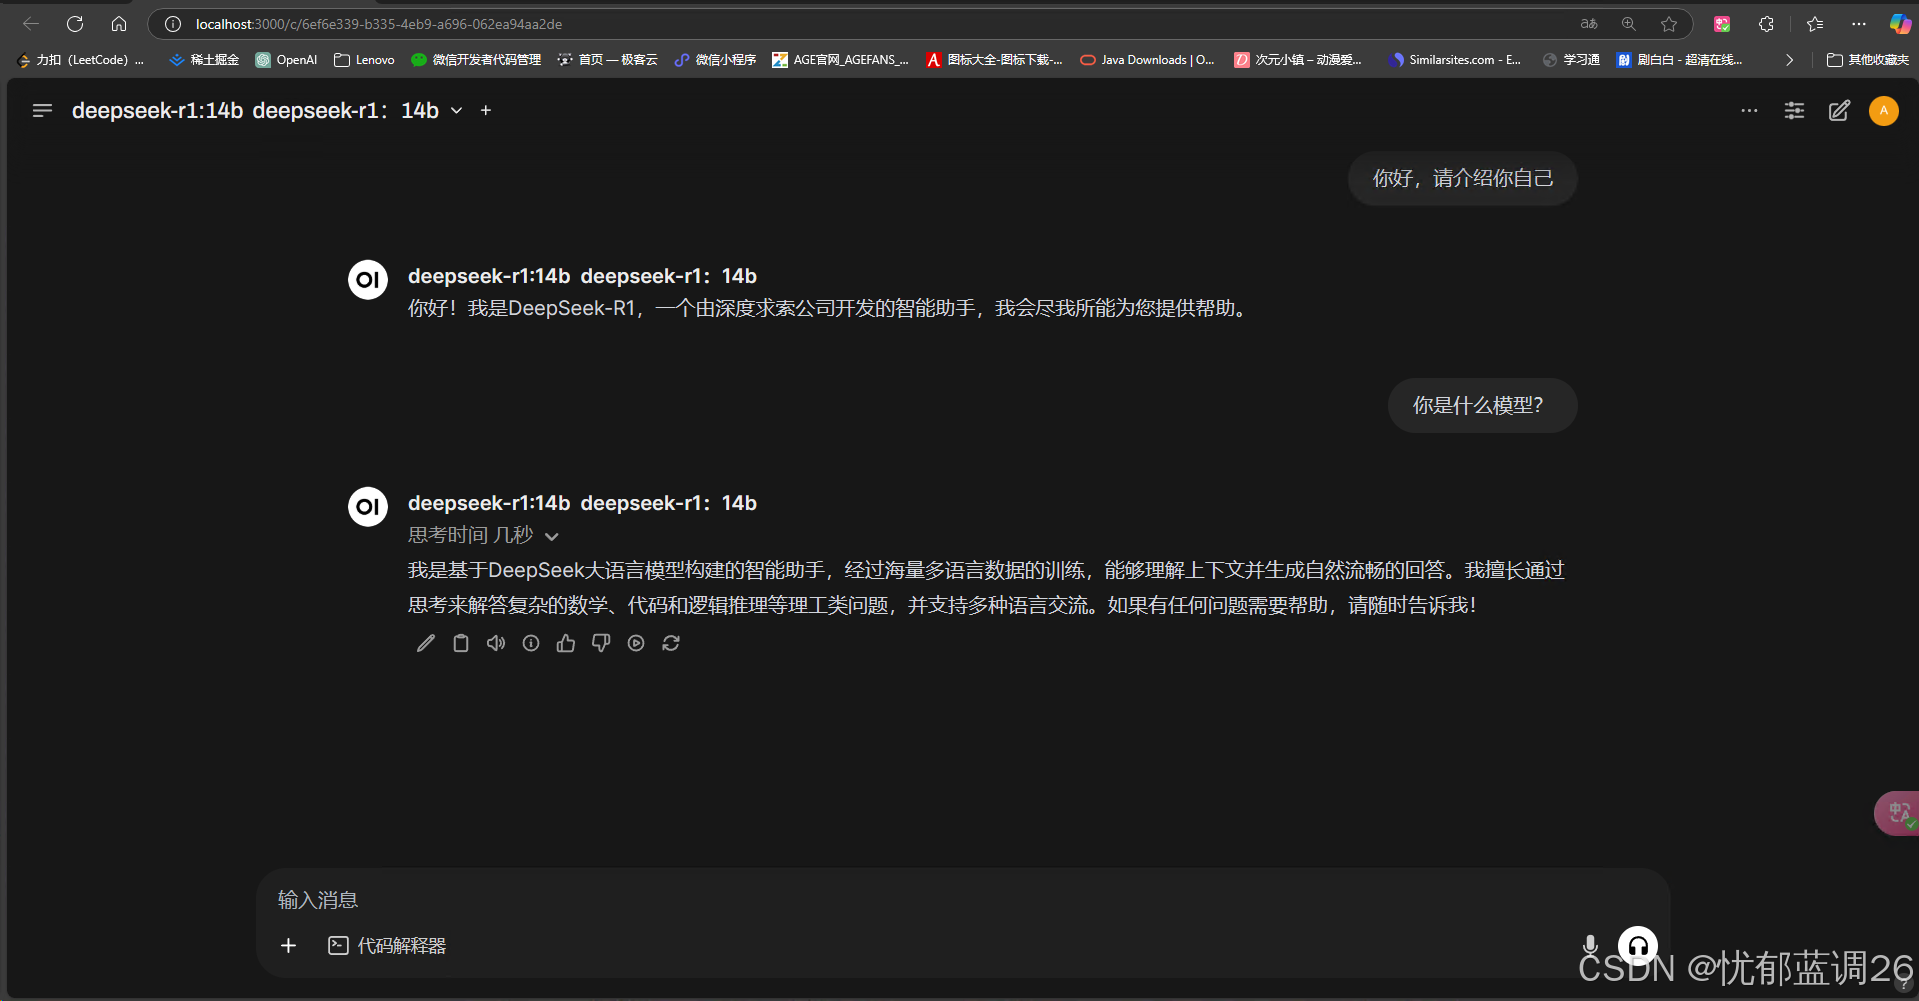Open the 次元小镇 bookmark

click(1298, 60)
